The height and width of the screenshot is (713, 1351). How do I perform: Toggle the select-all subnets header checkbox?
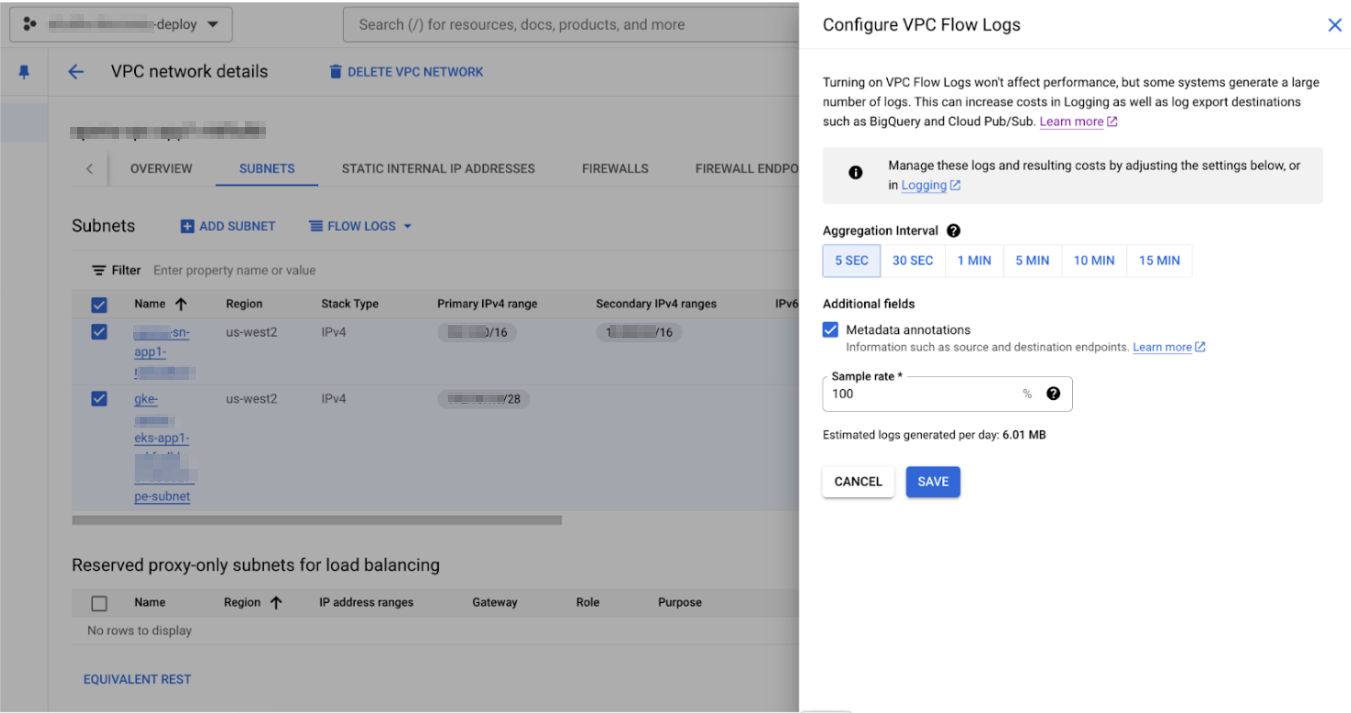[99, 304]
